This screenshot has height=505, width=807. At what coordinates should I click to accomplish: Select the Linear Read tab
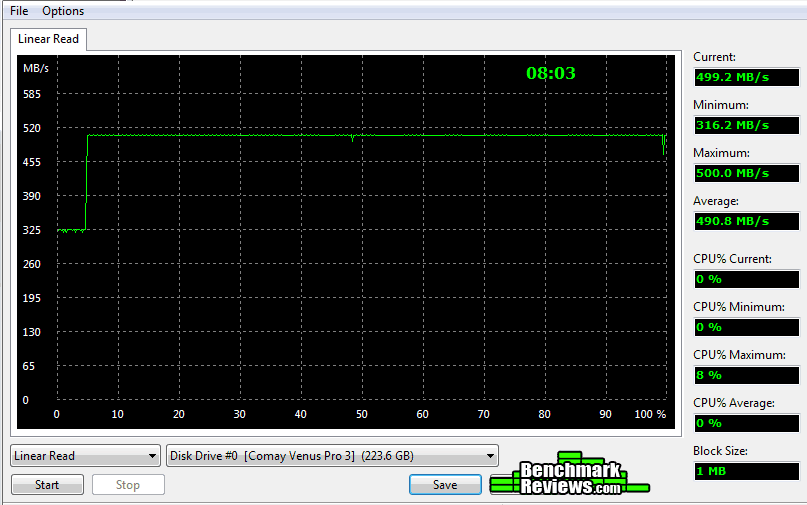click(48, 39)
